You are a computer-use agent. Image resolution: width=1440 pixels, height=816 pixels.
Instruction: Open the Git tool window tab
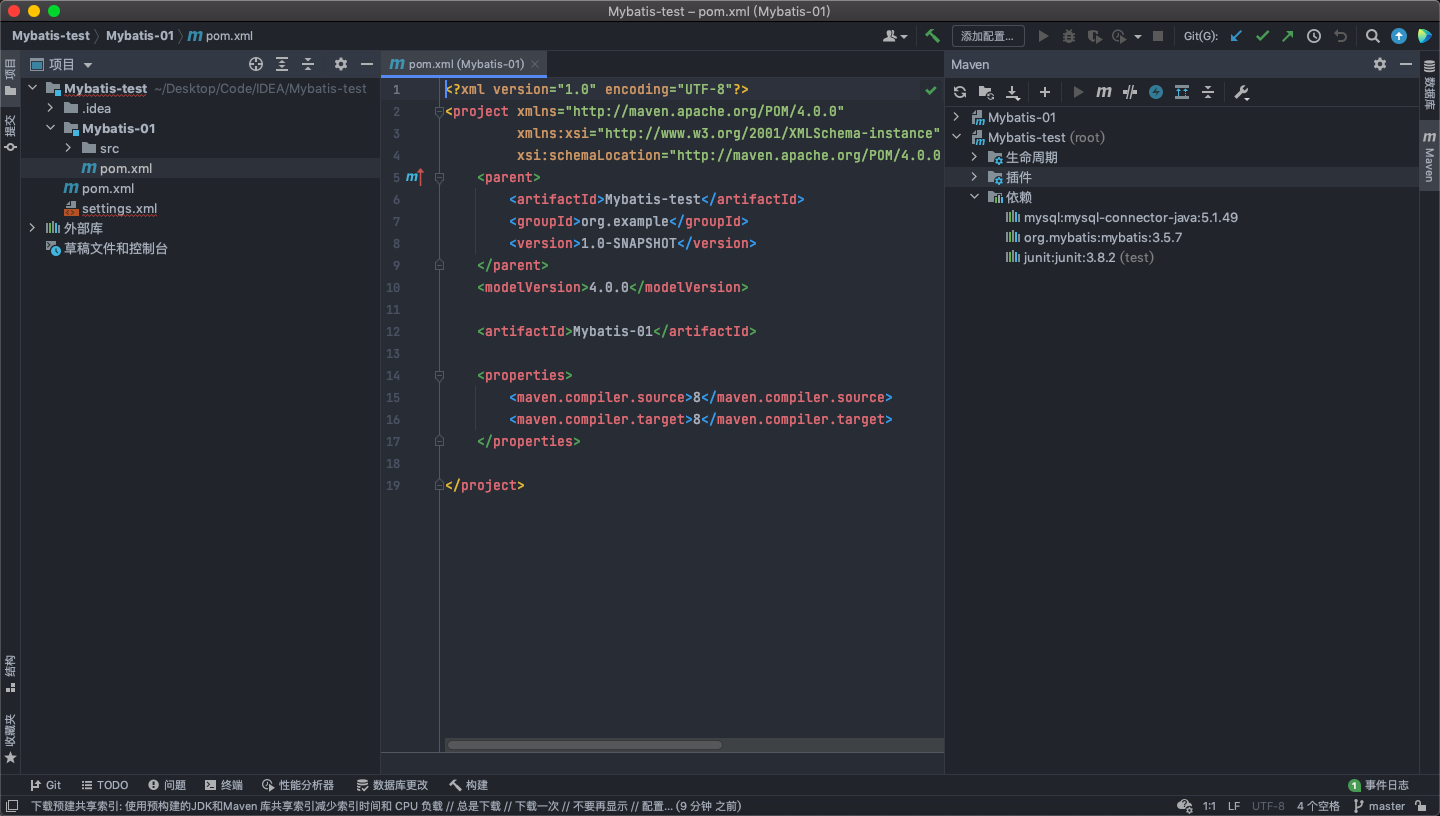click(46, 785)
